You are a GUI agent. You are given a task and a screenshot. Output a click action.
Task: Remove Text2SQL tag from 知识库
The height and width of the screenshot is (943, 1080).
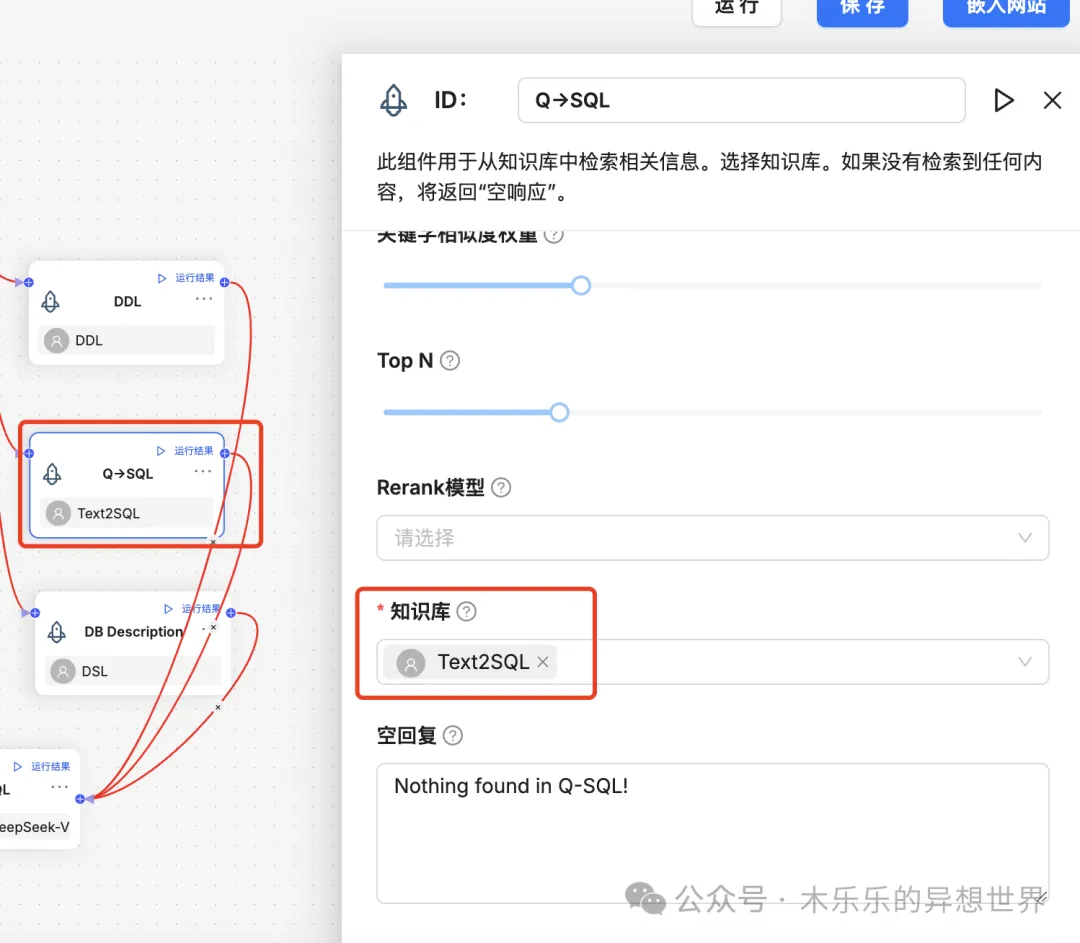(x=543, y=662)
